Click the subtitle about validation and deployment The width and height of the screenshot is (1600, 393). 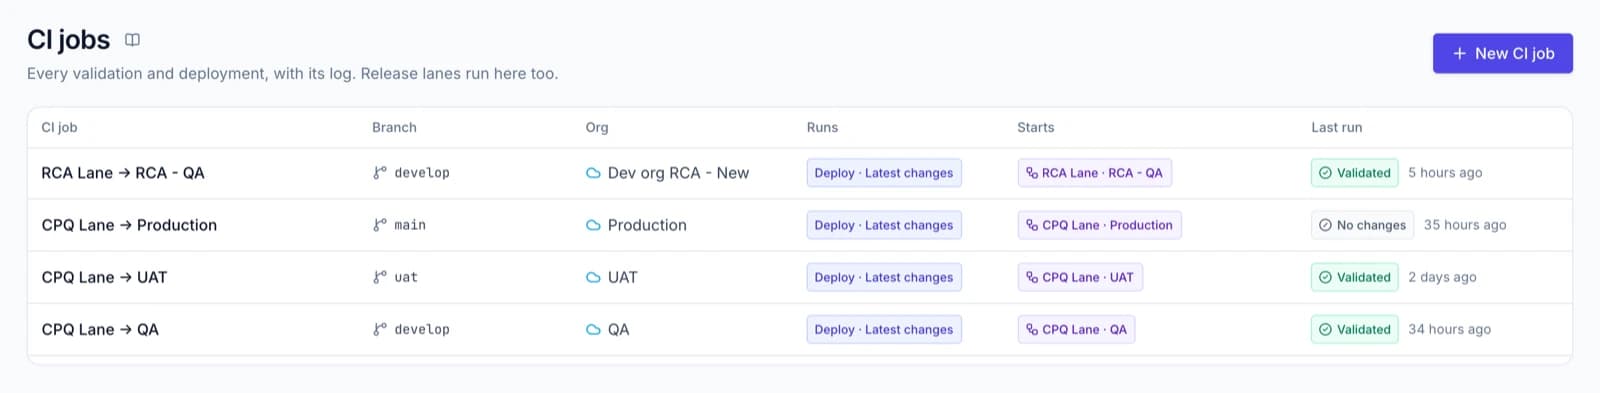click(x=292, y=74)
